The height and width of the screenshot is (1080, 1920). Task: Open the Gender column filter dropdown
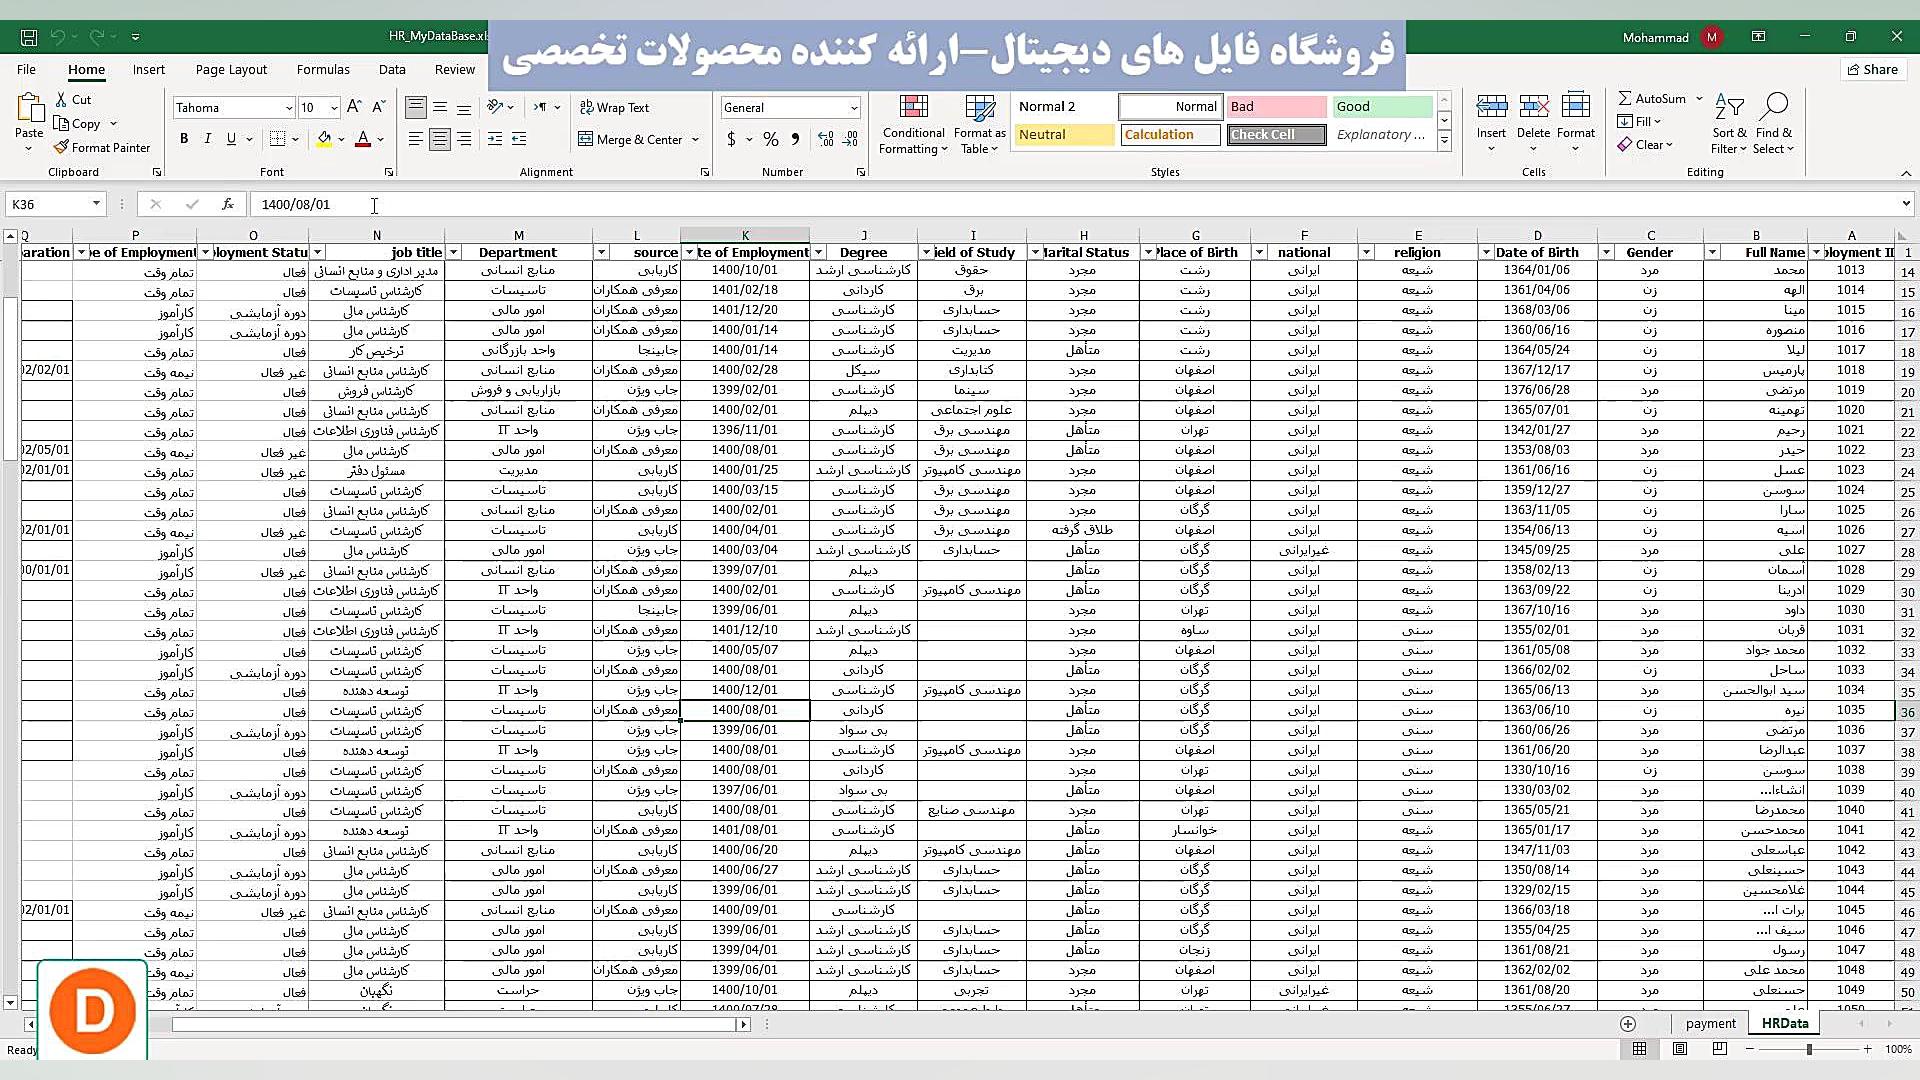pyautogui.click(x=1606, y=253)
